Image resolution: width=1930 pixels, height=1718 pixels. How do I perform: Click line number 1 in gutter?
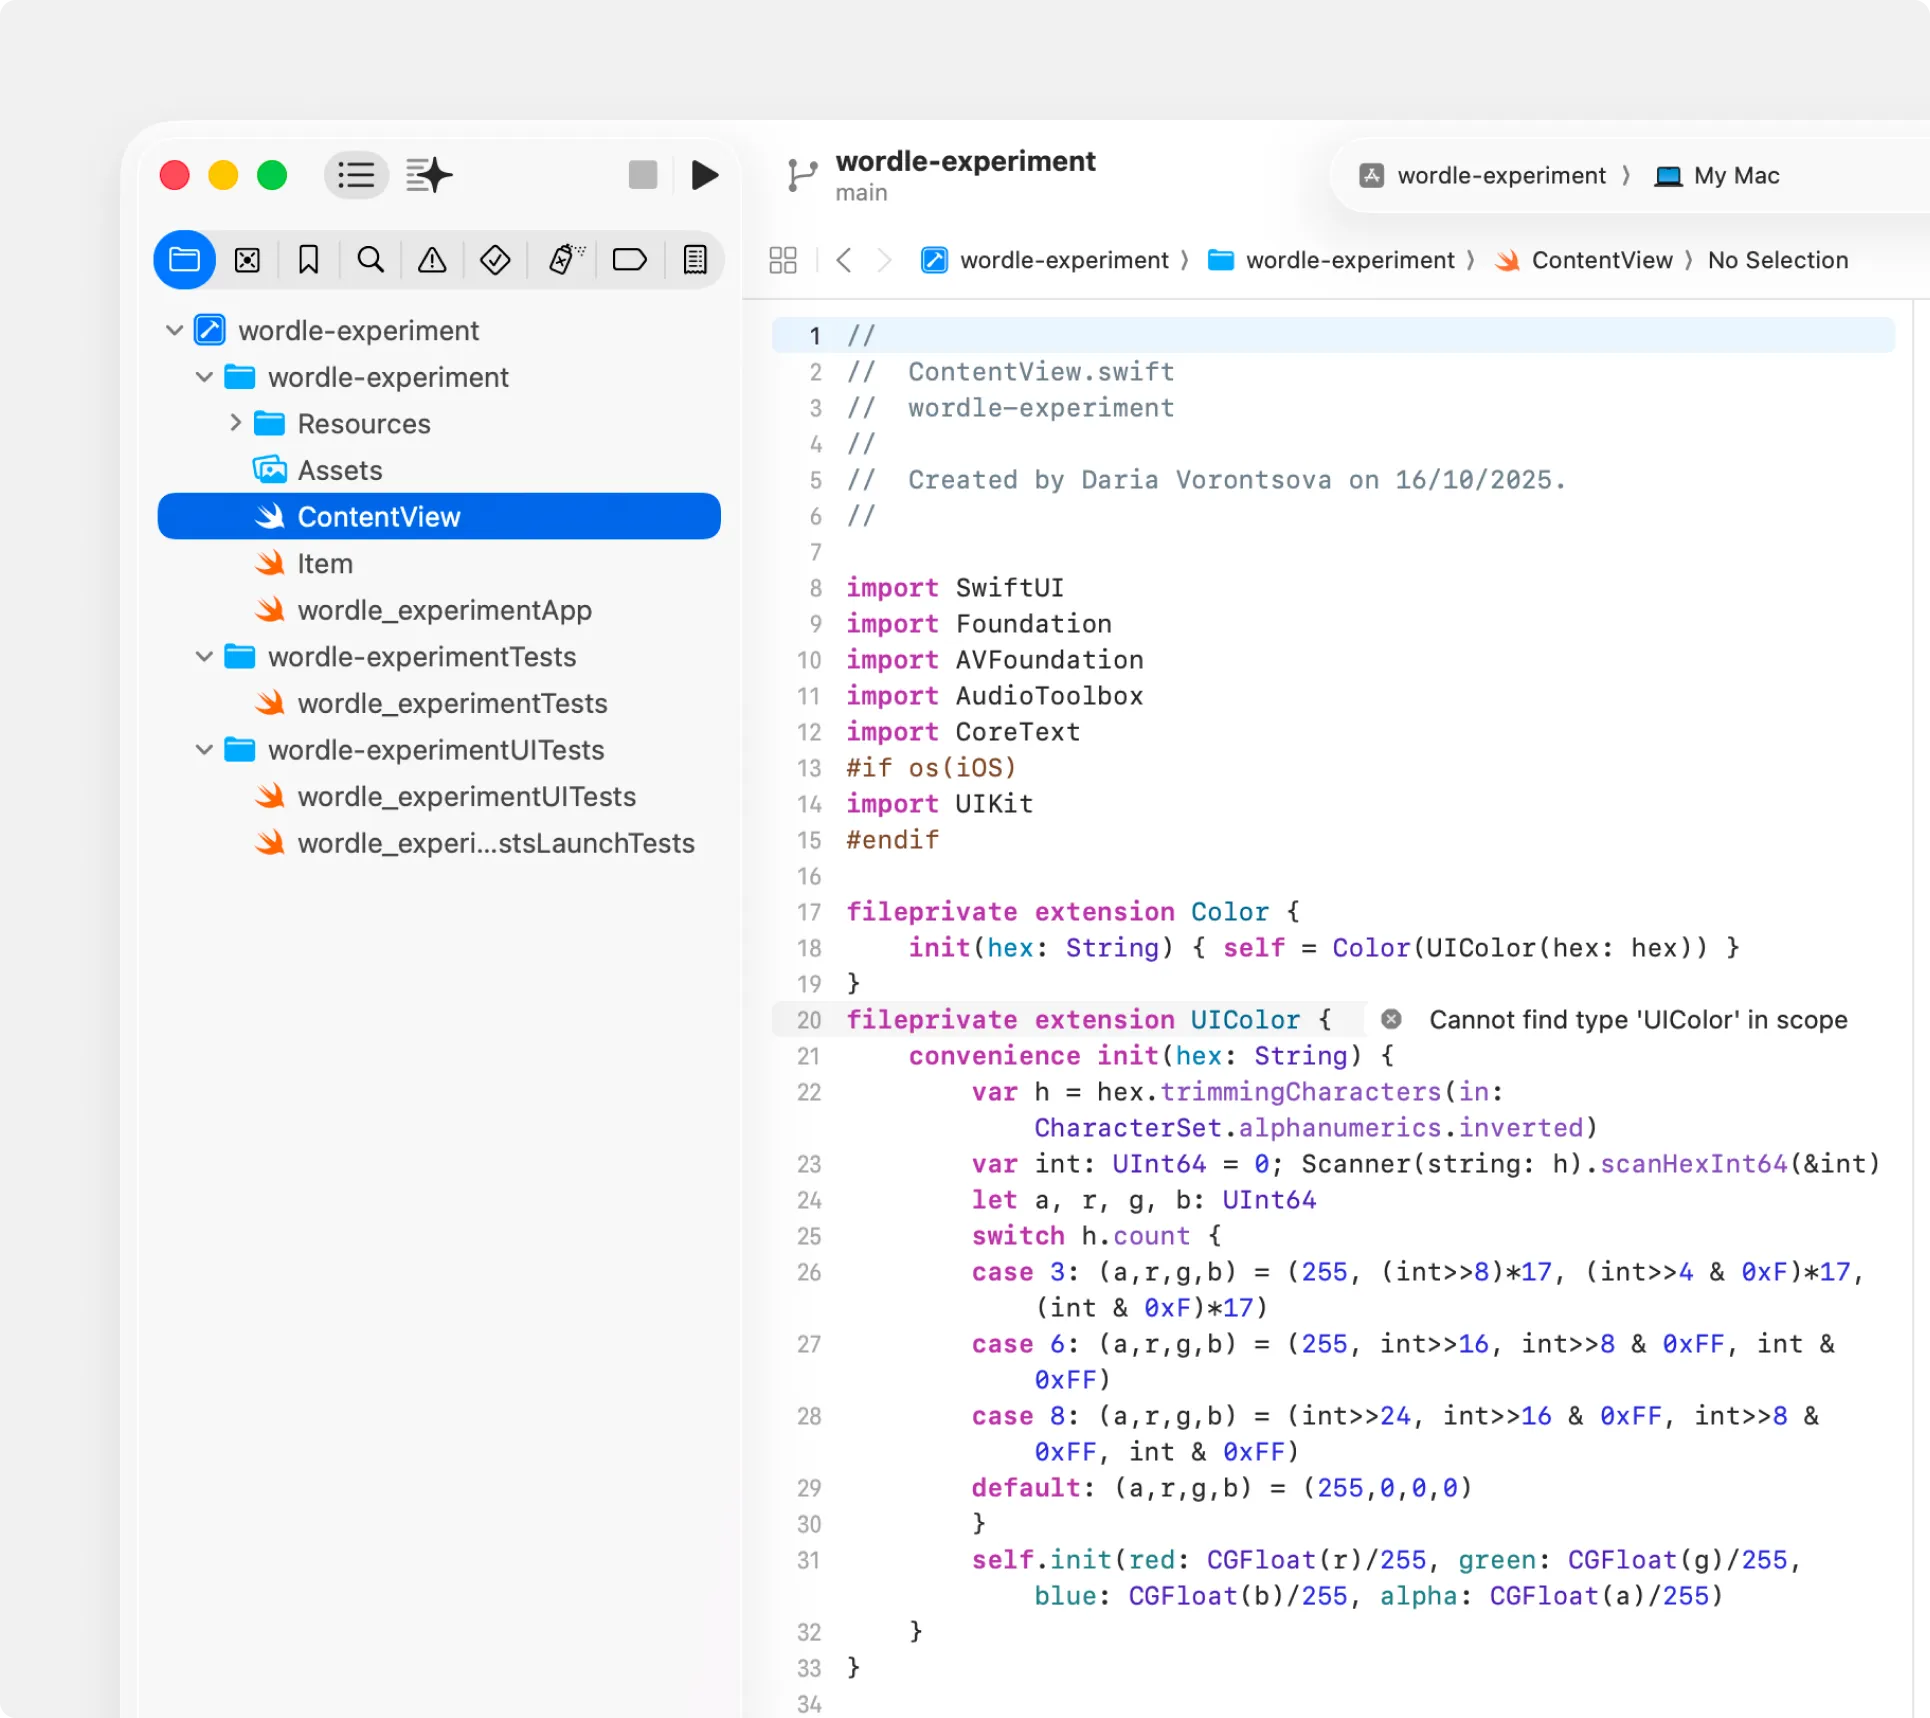coord(815,335)
